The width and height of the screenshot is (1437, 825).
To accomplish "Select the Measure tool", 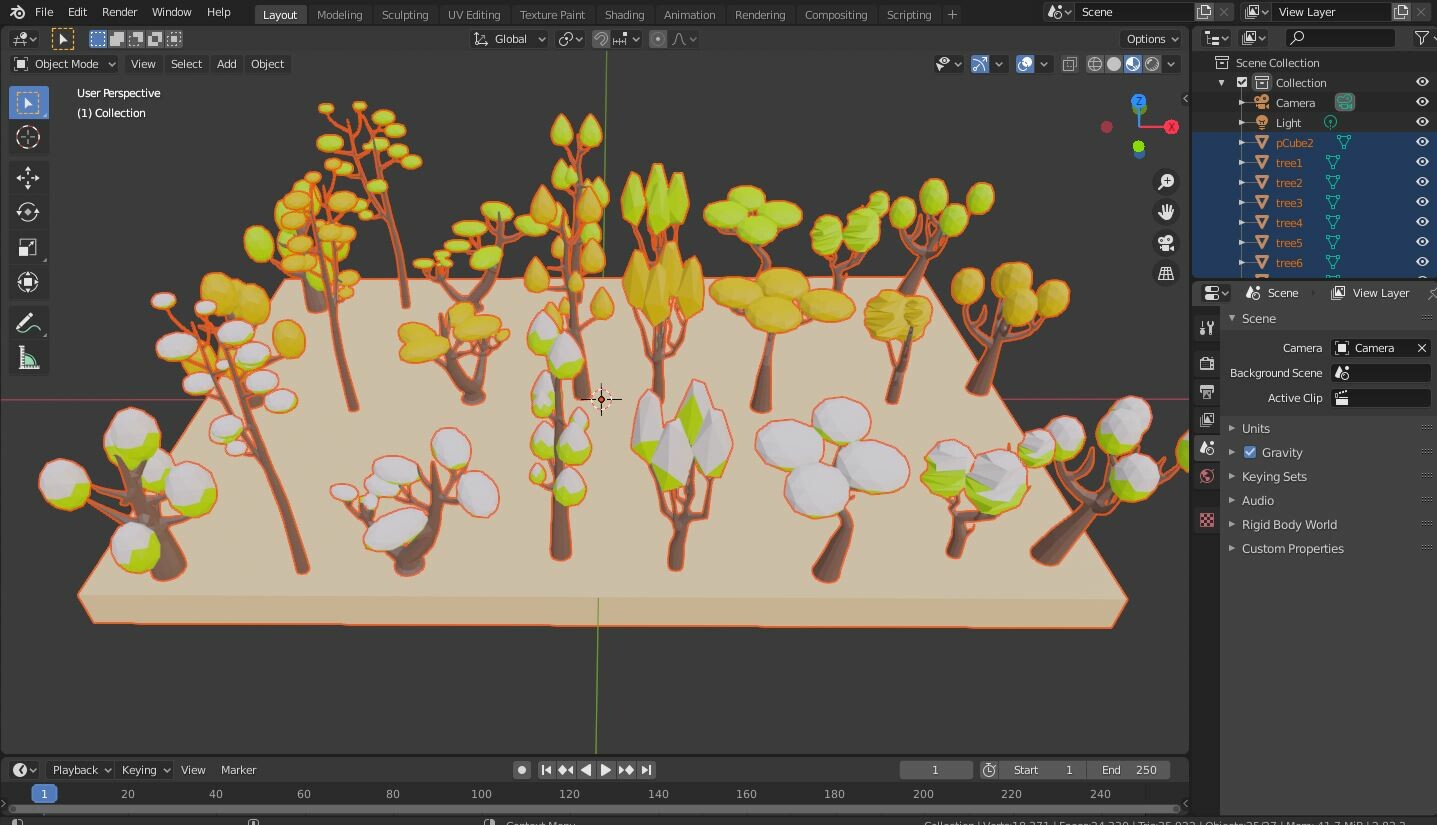I will point(28,357).
